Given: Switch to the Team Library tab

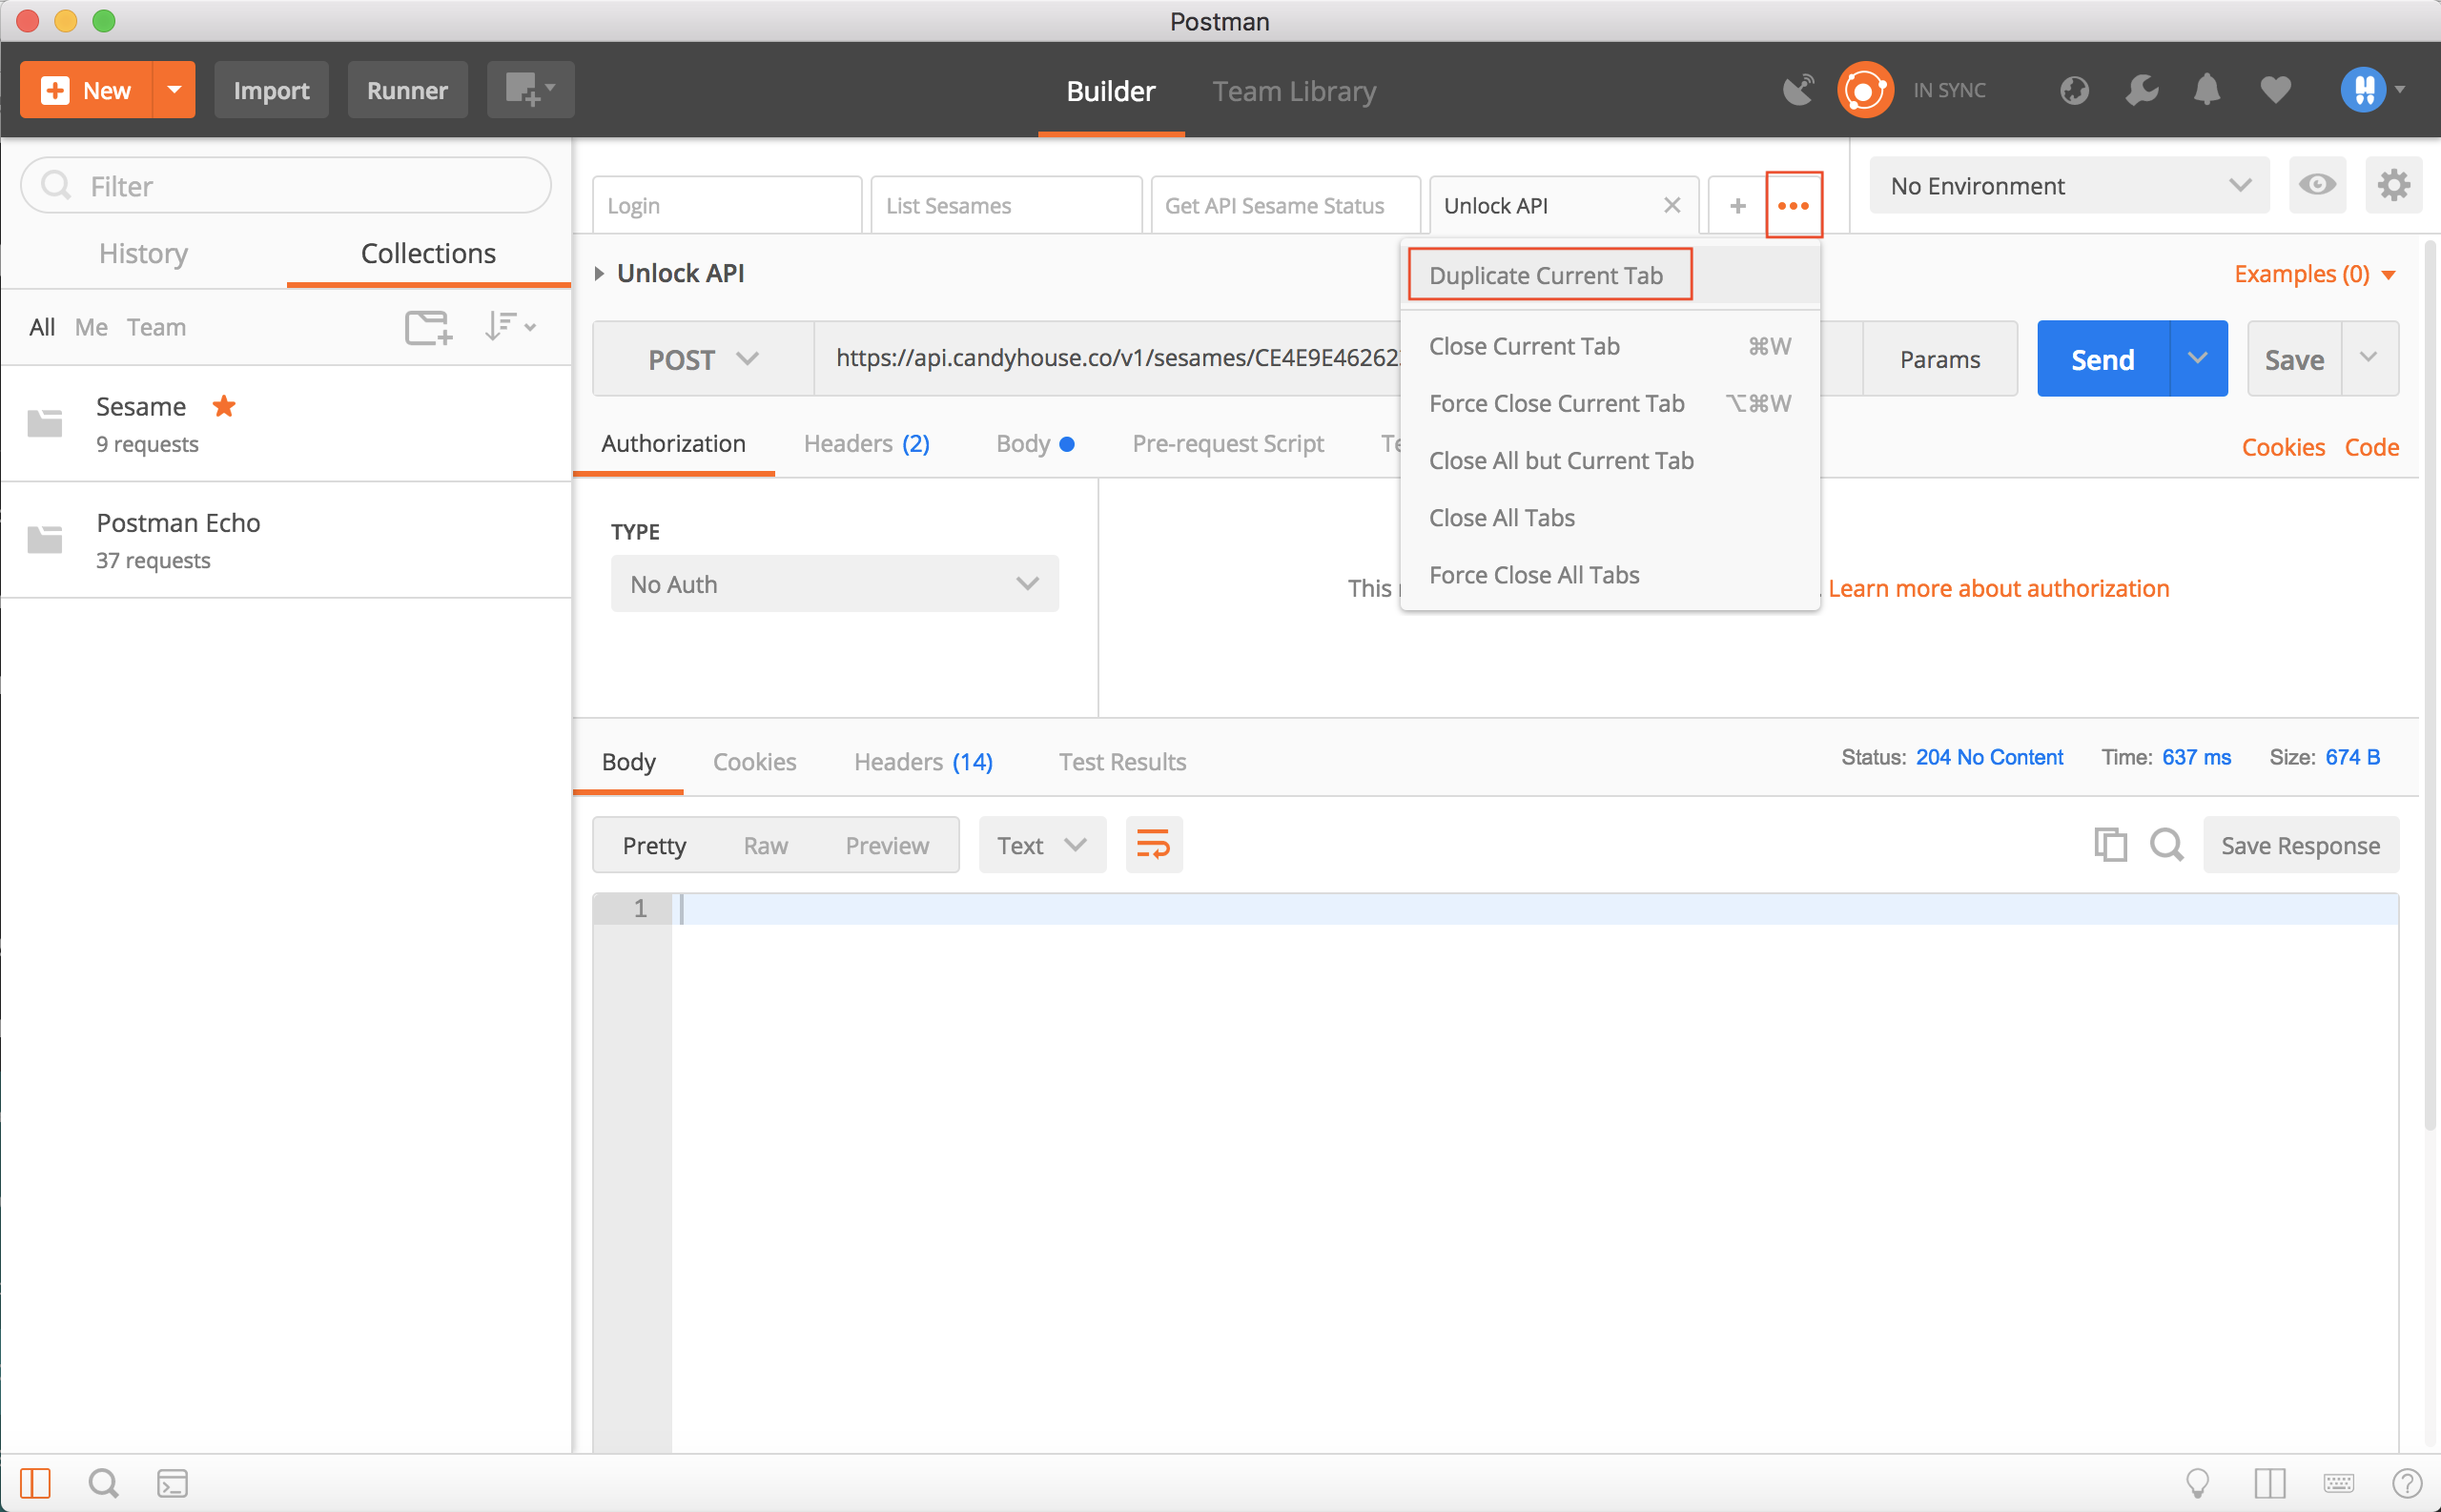Looking at the screenshot, I should 1294,91.
